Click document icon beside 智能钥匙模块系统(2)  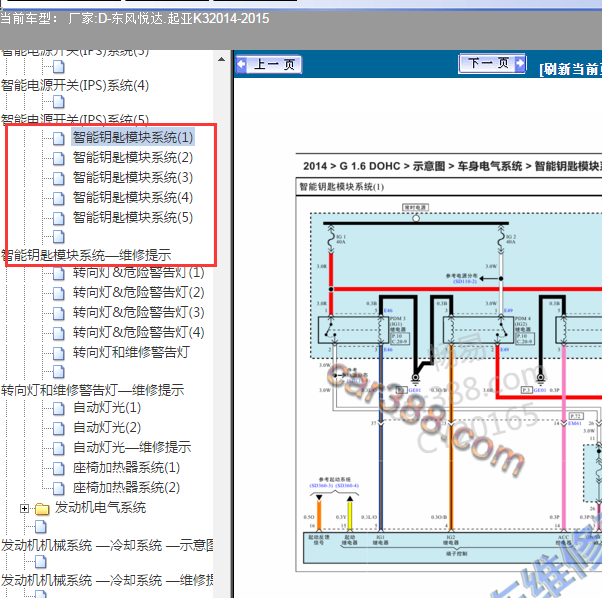(58, 158)
